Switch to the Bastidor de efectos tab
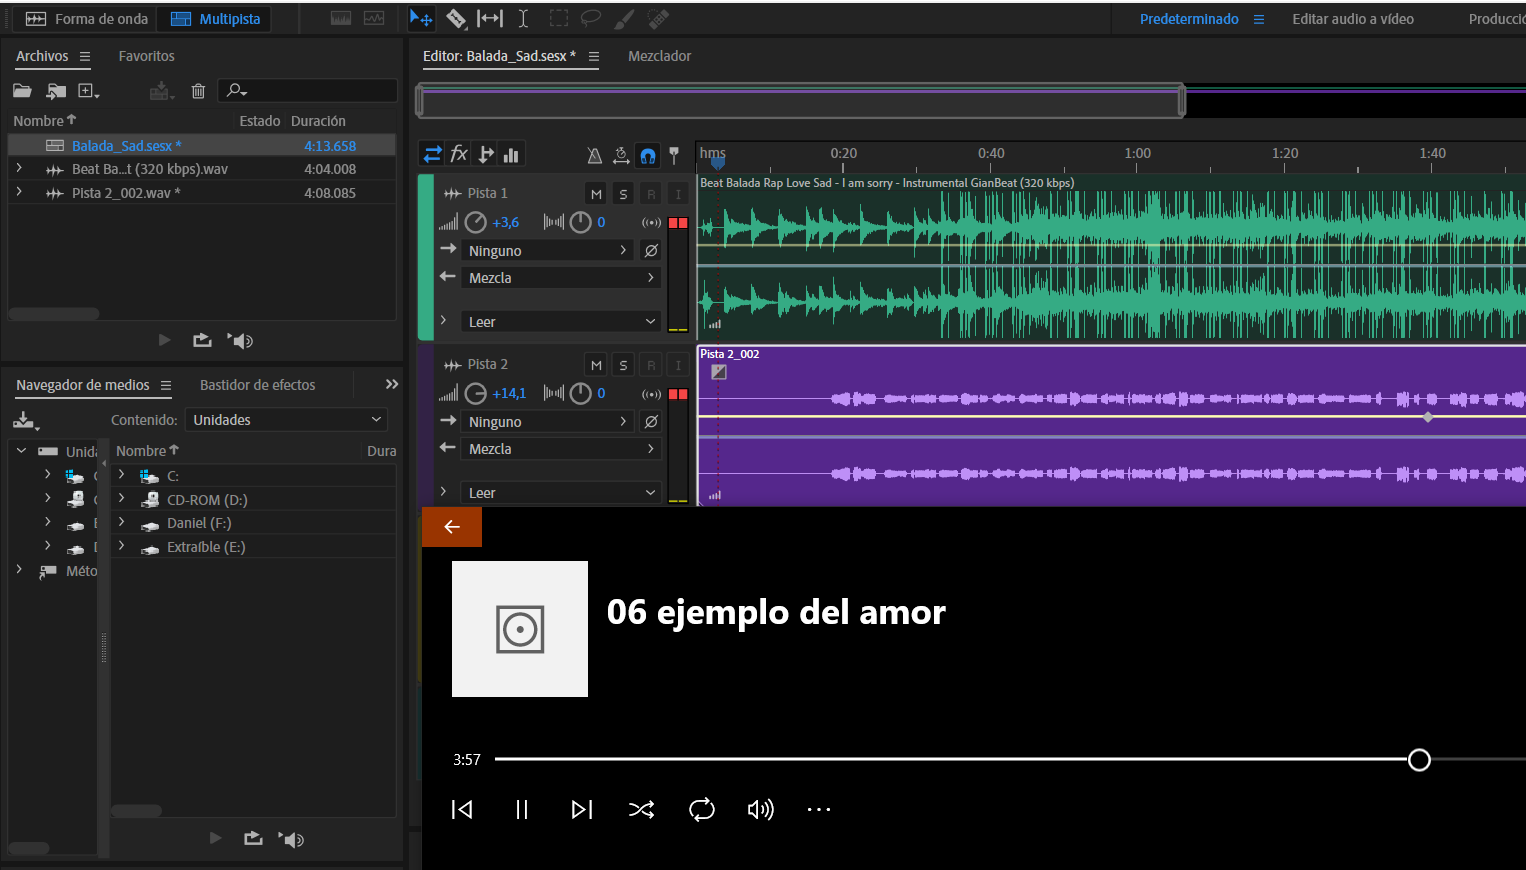Screen dimensions: 1526x870 click(257, 386)
